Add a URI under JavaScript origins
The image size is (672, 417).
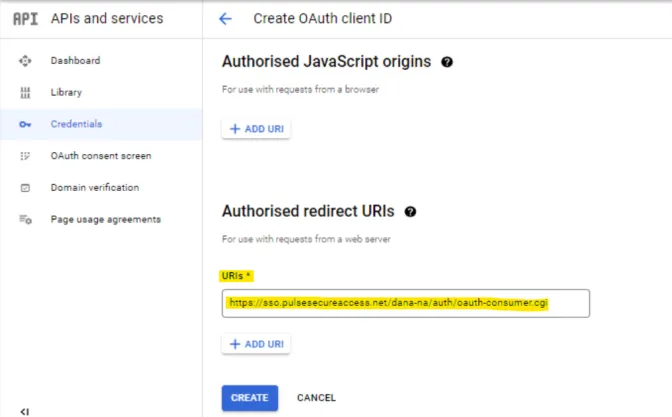pyautogui.click(x=256, y=129)
